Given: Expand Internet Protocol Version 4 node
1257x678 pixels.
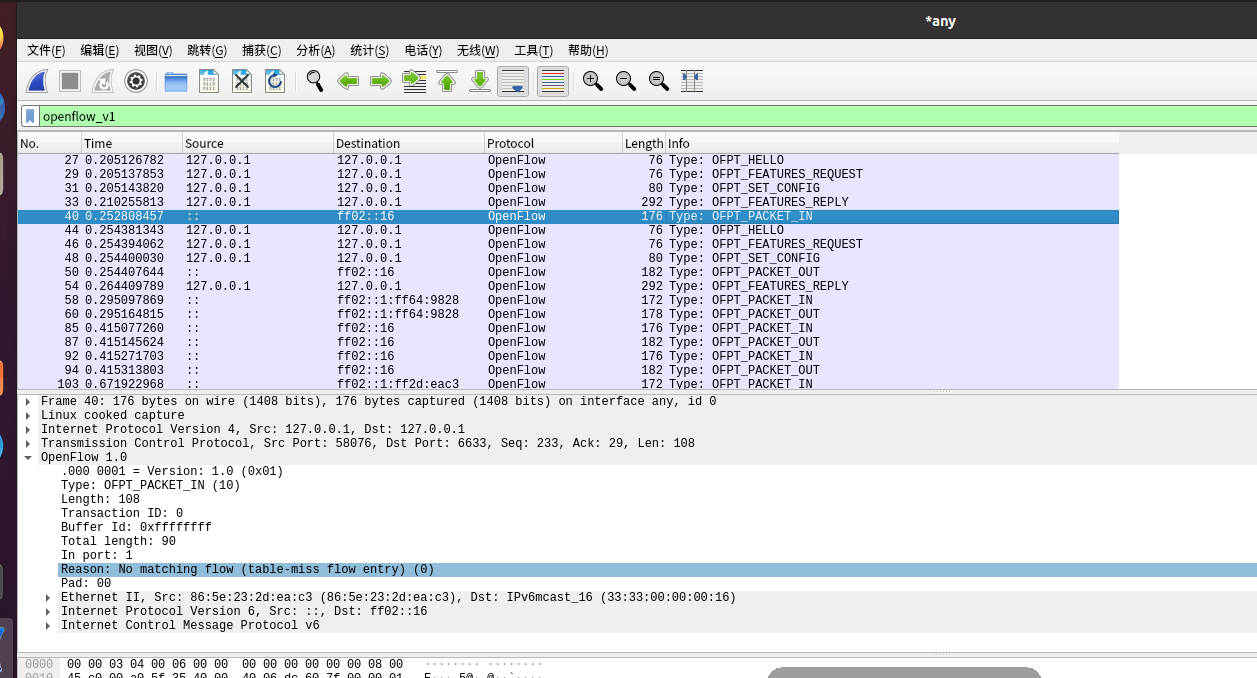Looking at the screenshot, I should tap(28, 429).
